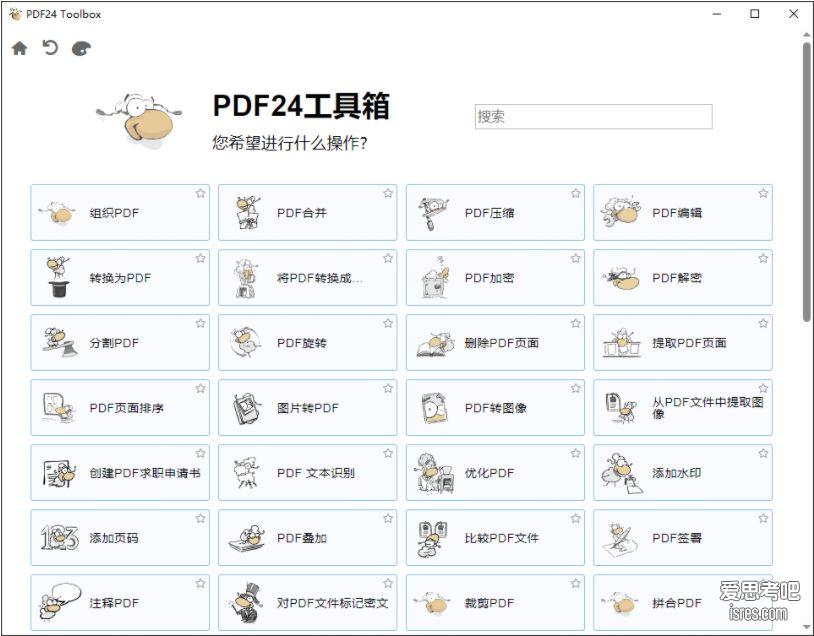Launch the PDF编辑 tool
Screen dimensions: 814x636
[683, 212]
